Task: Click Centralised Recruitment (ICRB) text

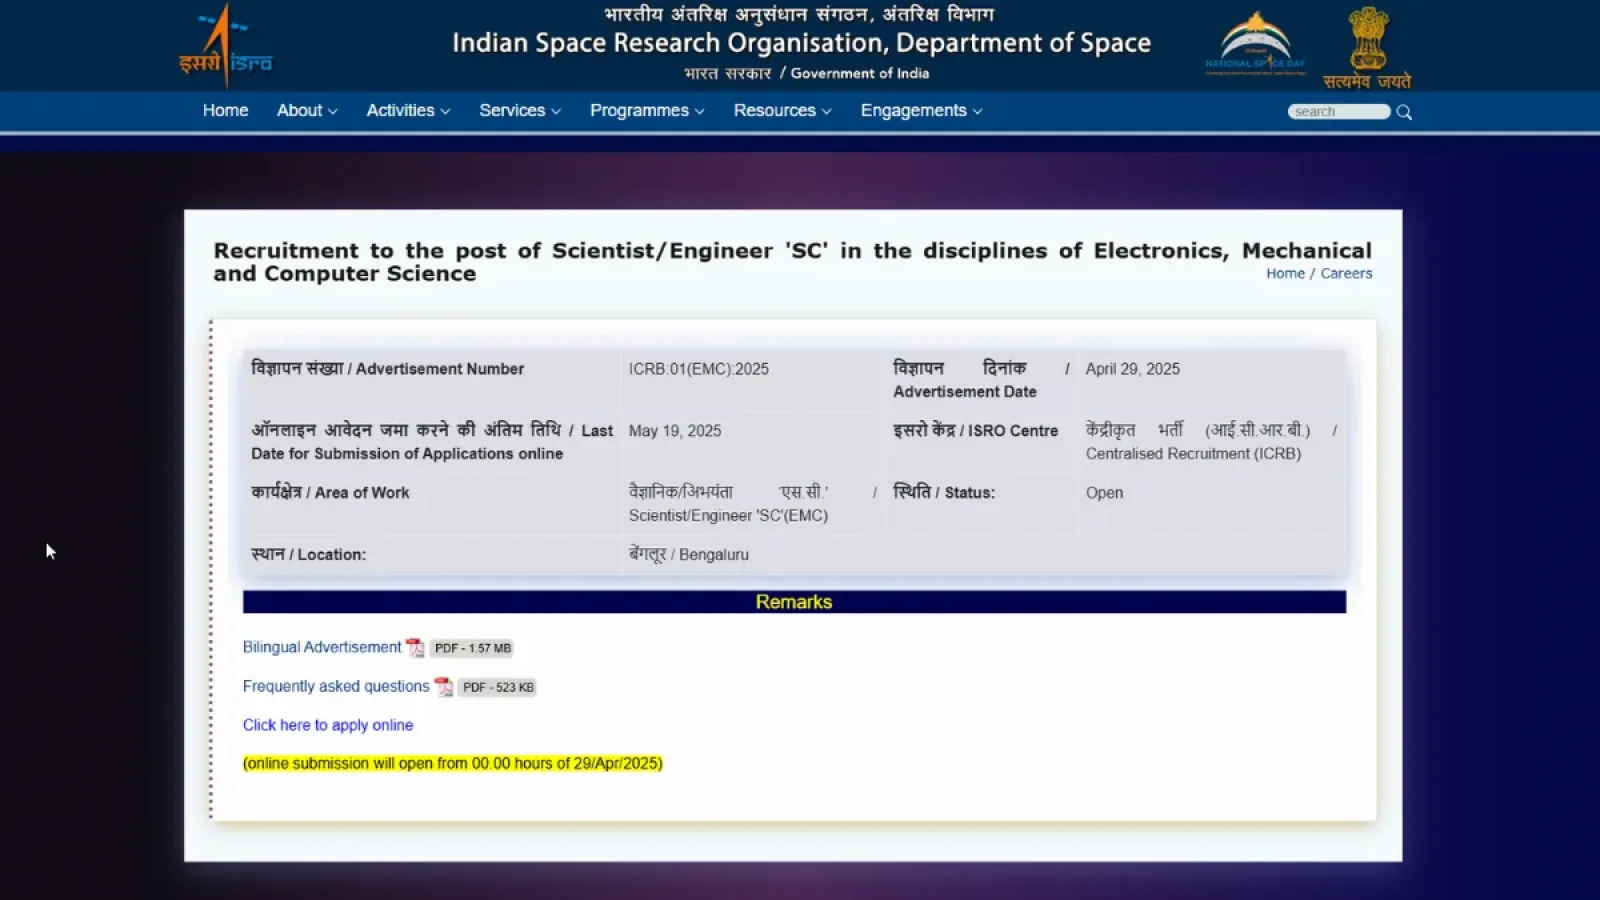Action: (1193, 454)
